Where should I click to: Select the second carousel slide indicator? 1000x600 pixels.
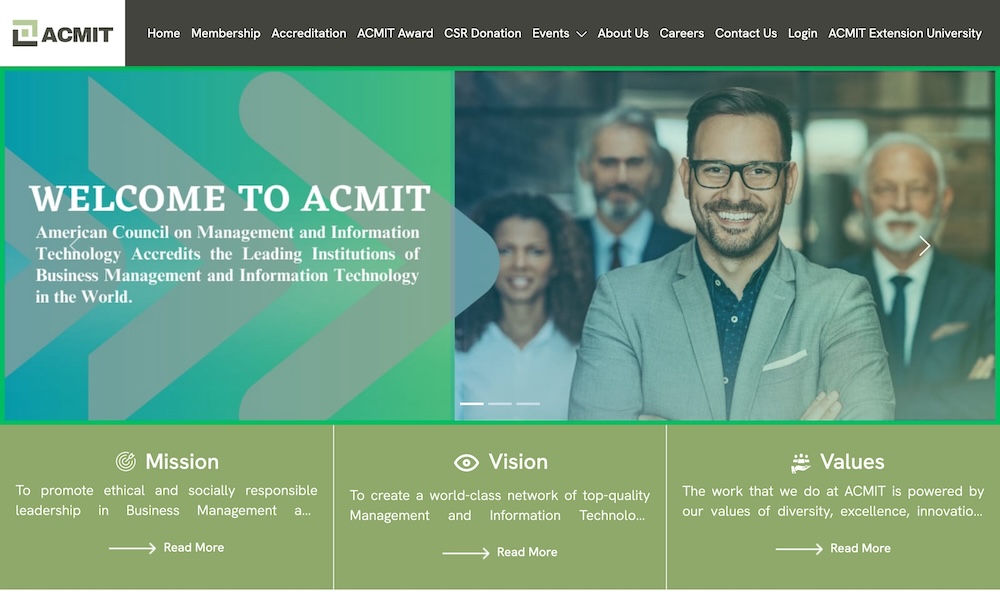point(500,404)
